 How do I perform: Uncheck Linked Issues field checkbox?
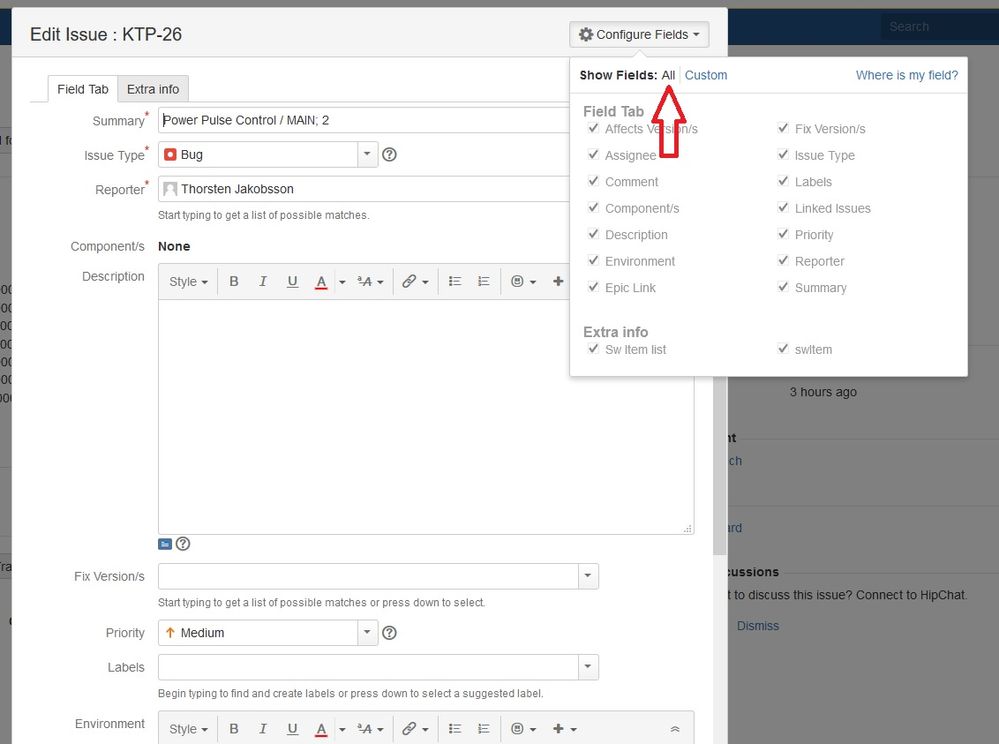coord(783,208)
